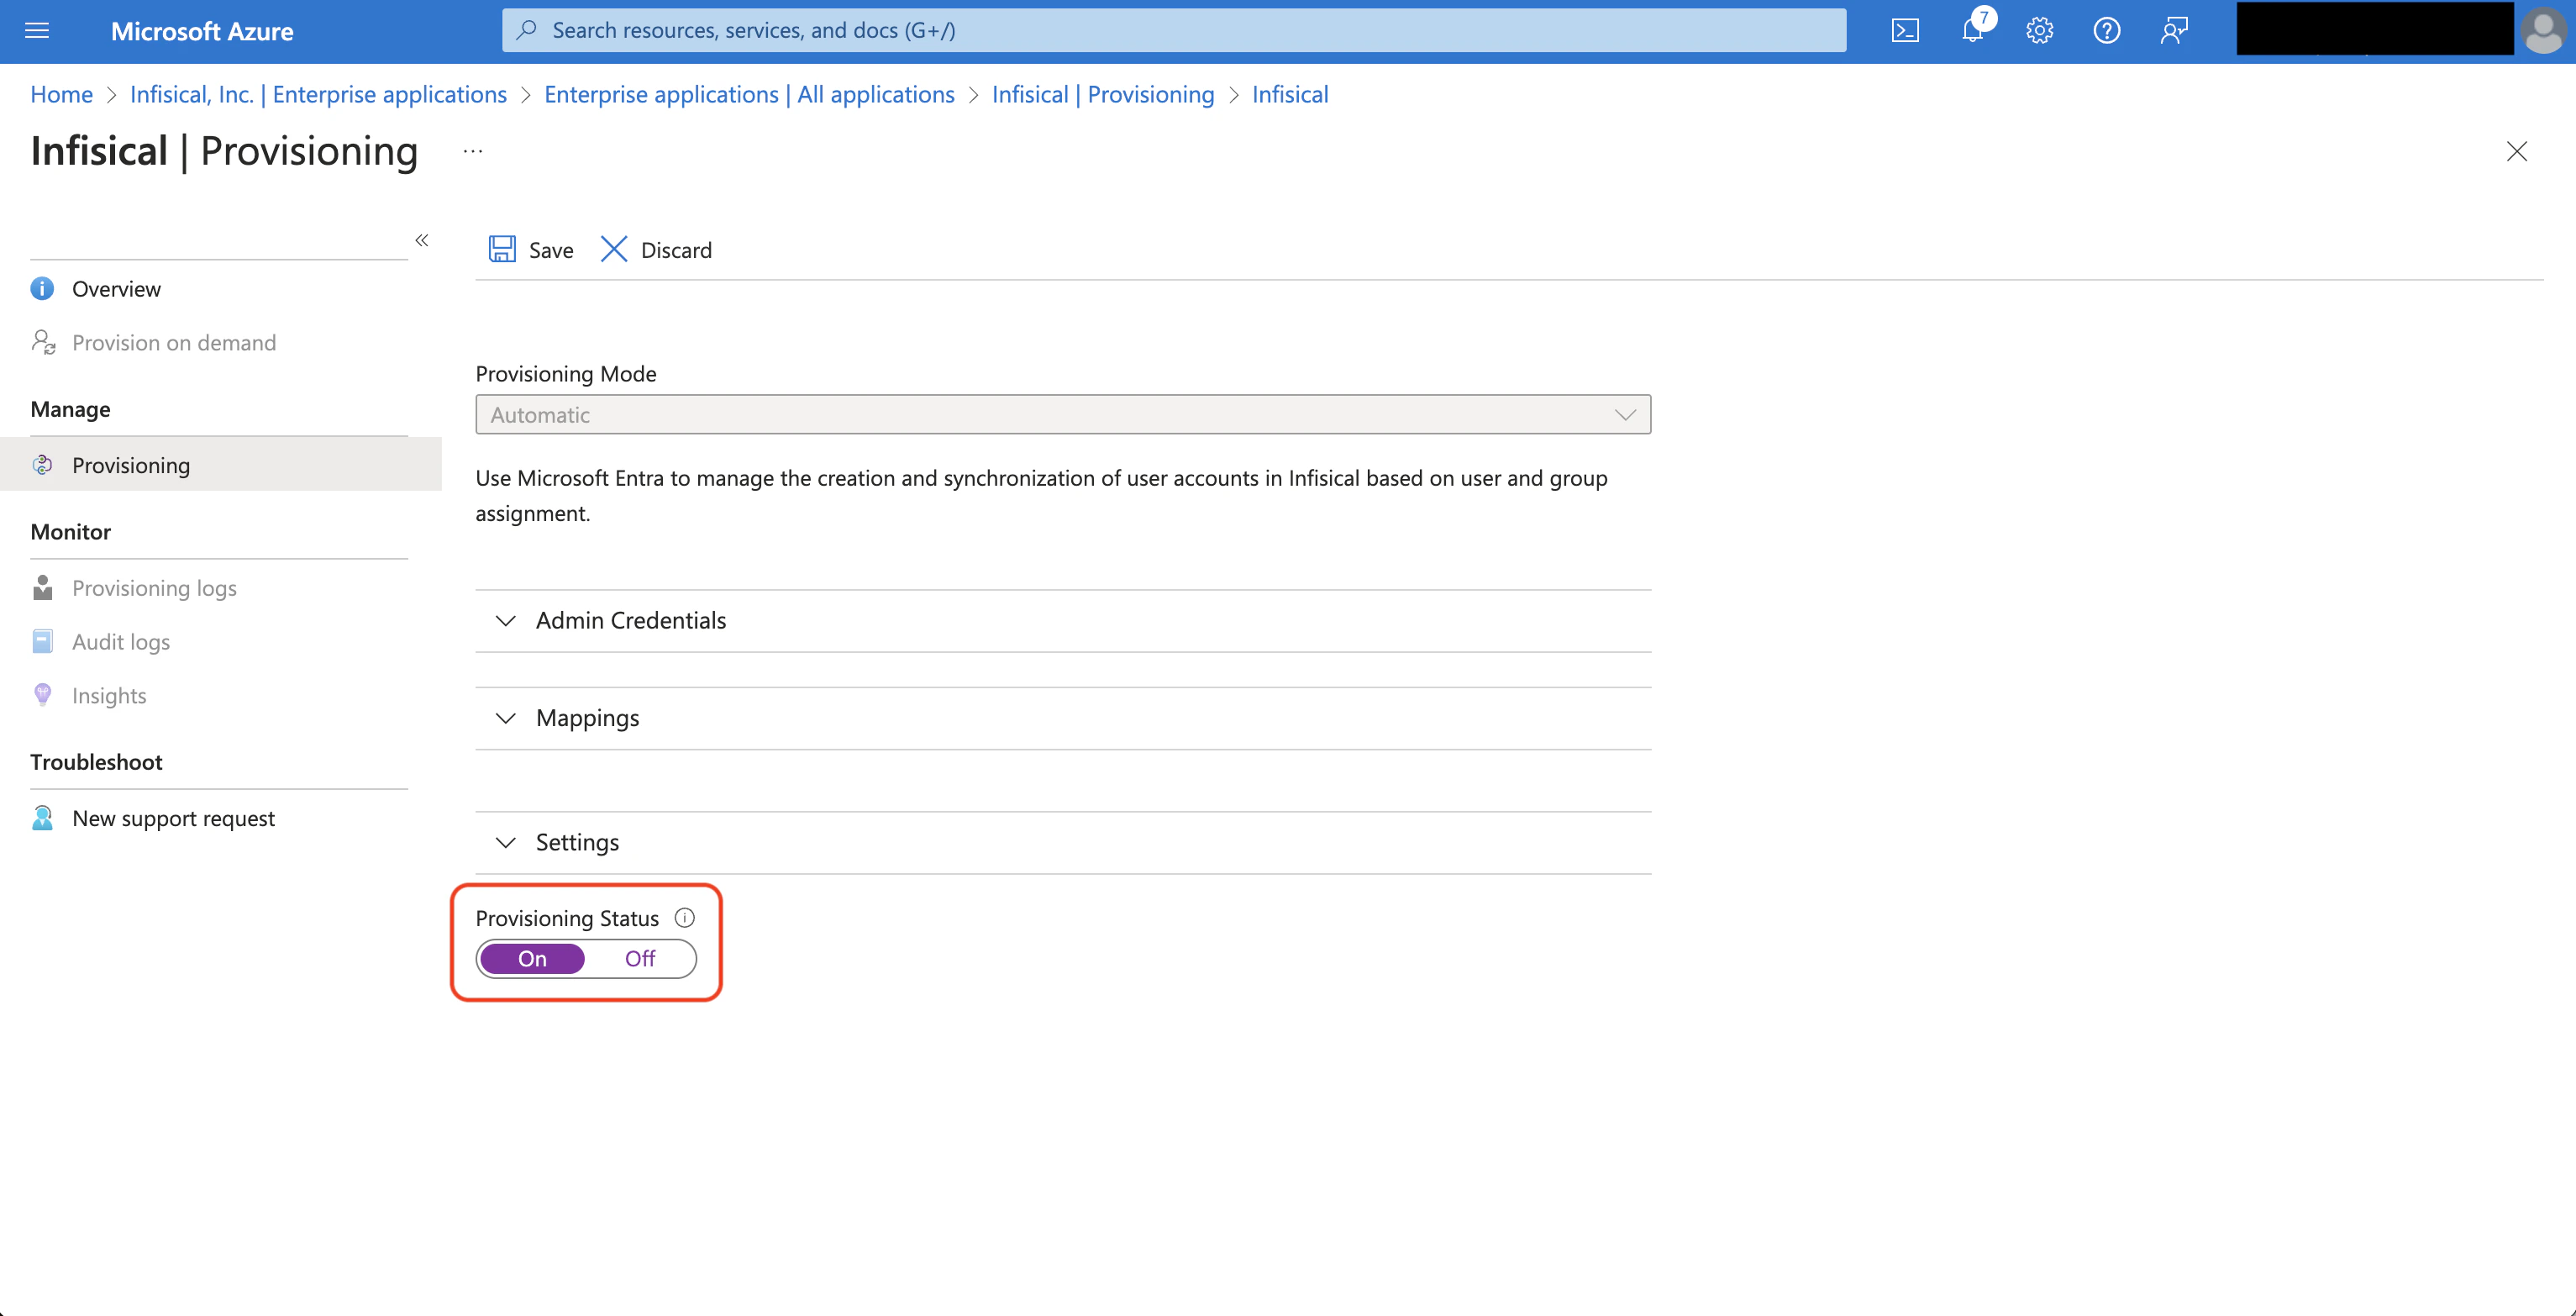Screen dimensions: 2576x1316
Task: Launch Cloud Shell from the top bar
Action: point(1905,31)
